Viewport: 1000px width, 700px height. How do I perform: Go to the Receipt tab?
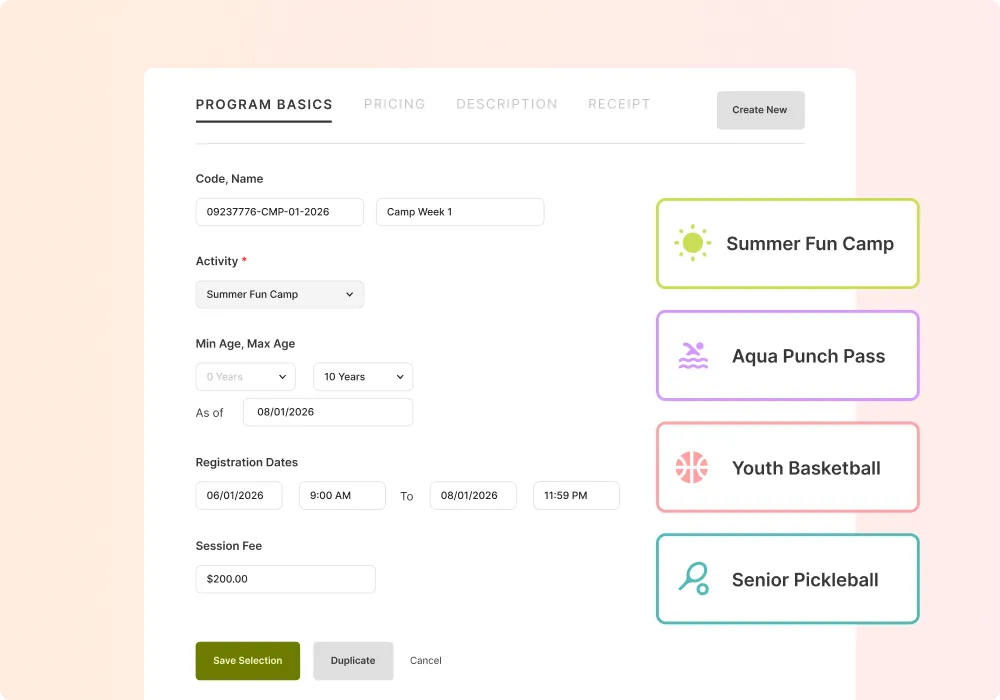click(619, 104)
